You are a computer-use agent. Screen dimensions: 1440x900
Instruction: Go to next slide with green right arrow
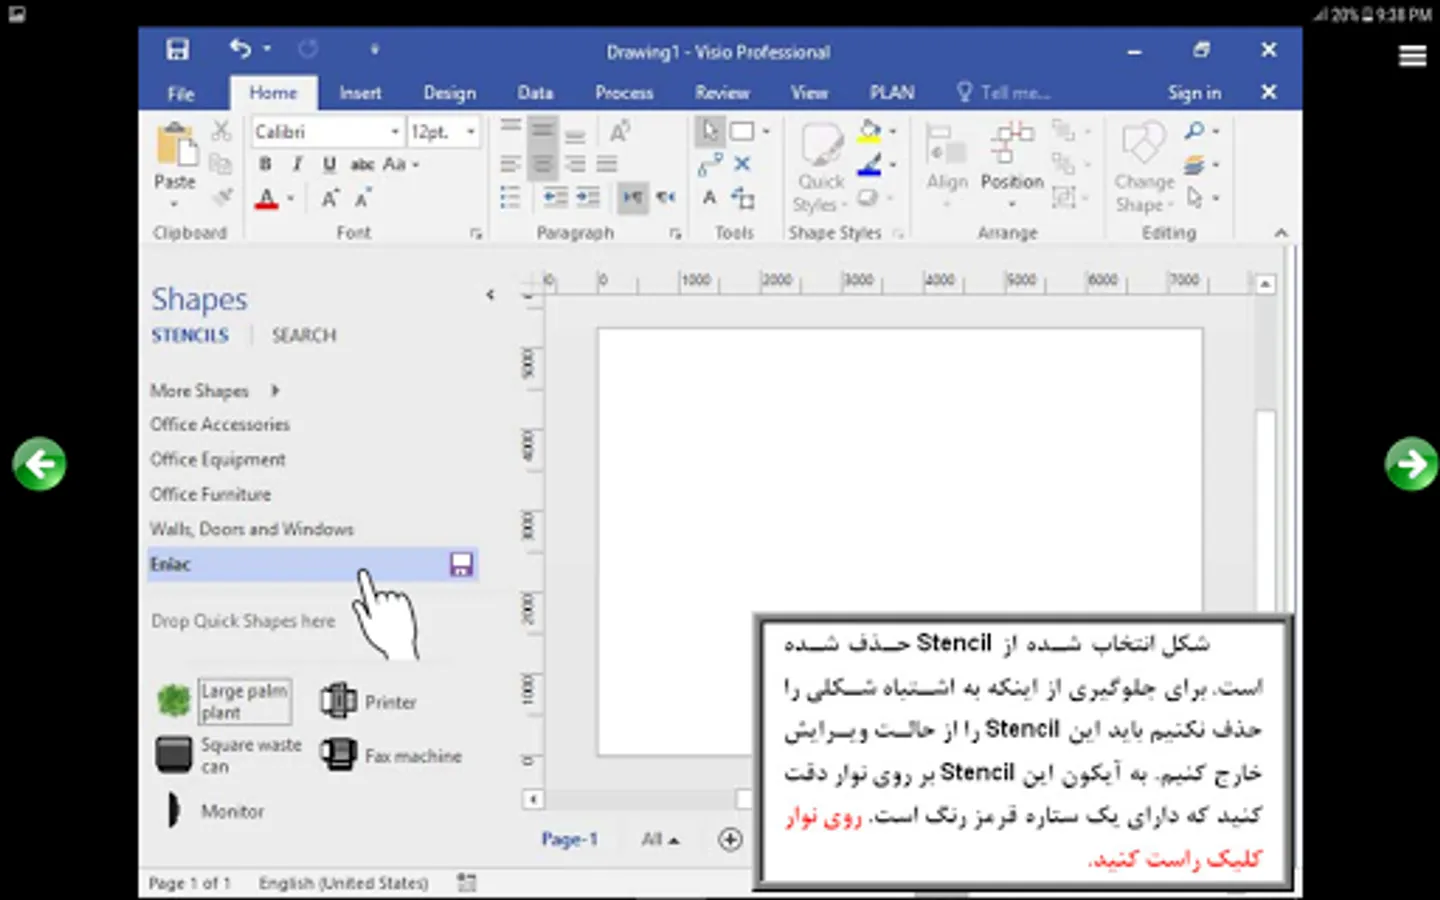1412,464
